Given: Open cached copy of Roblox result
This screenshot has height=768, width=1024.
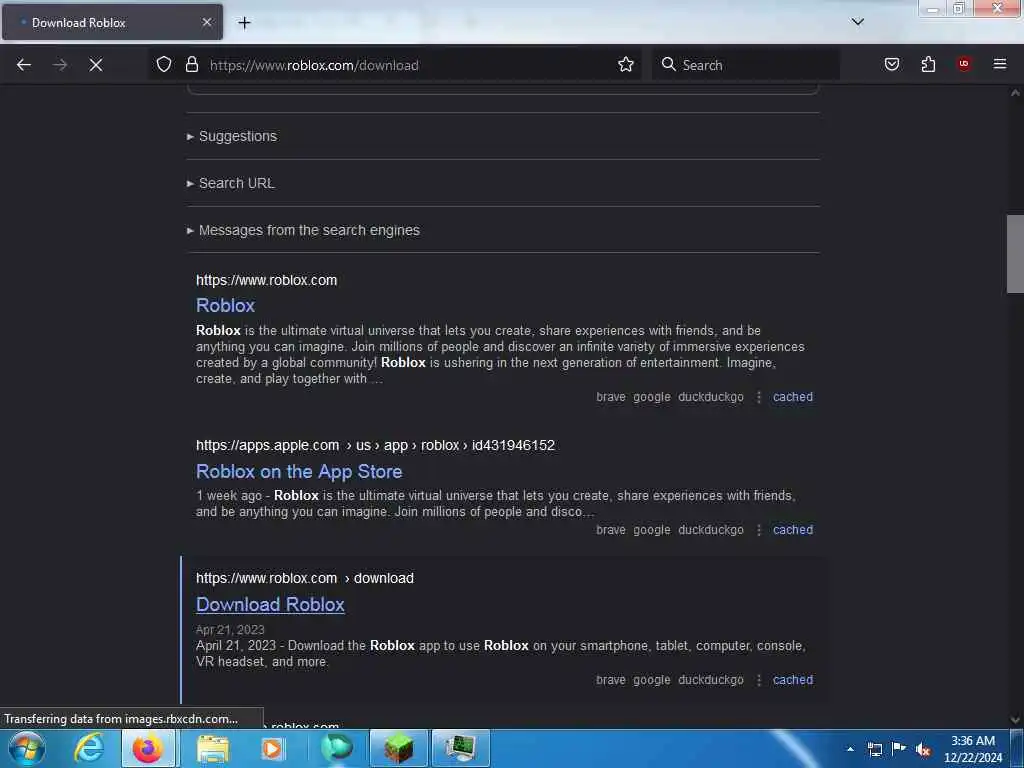Looking at the screenshot, I should (x=793, y=396).
